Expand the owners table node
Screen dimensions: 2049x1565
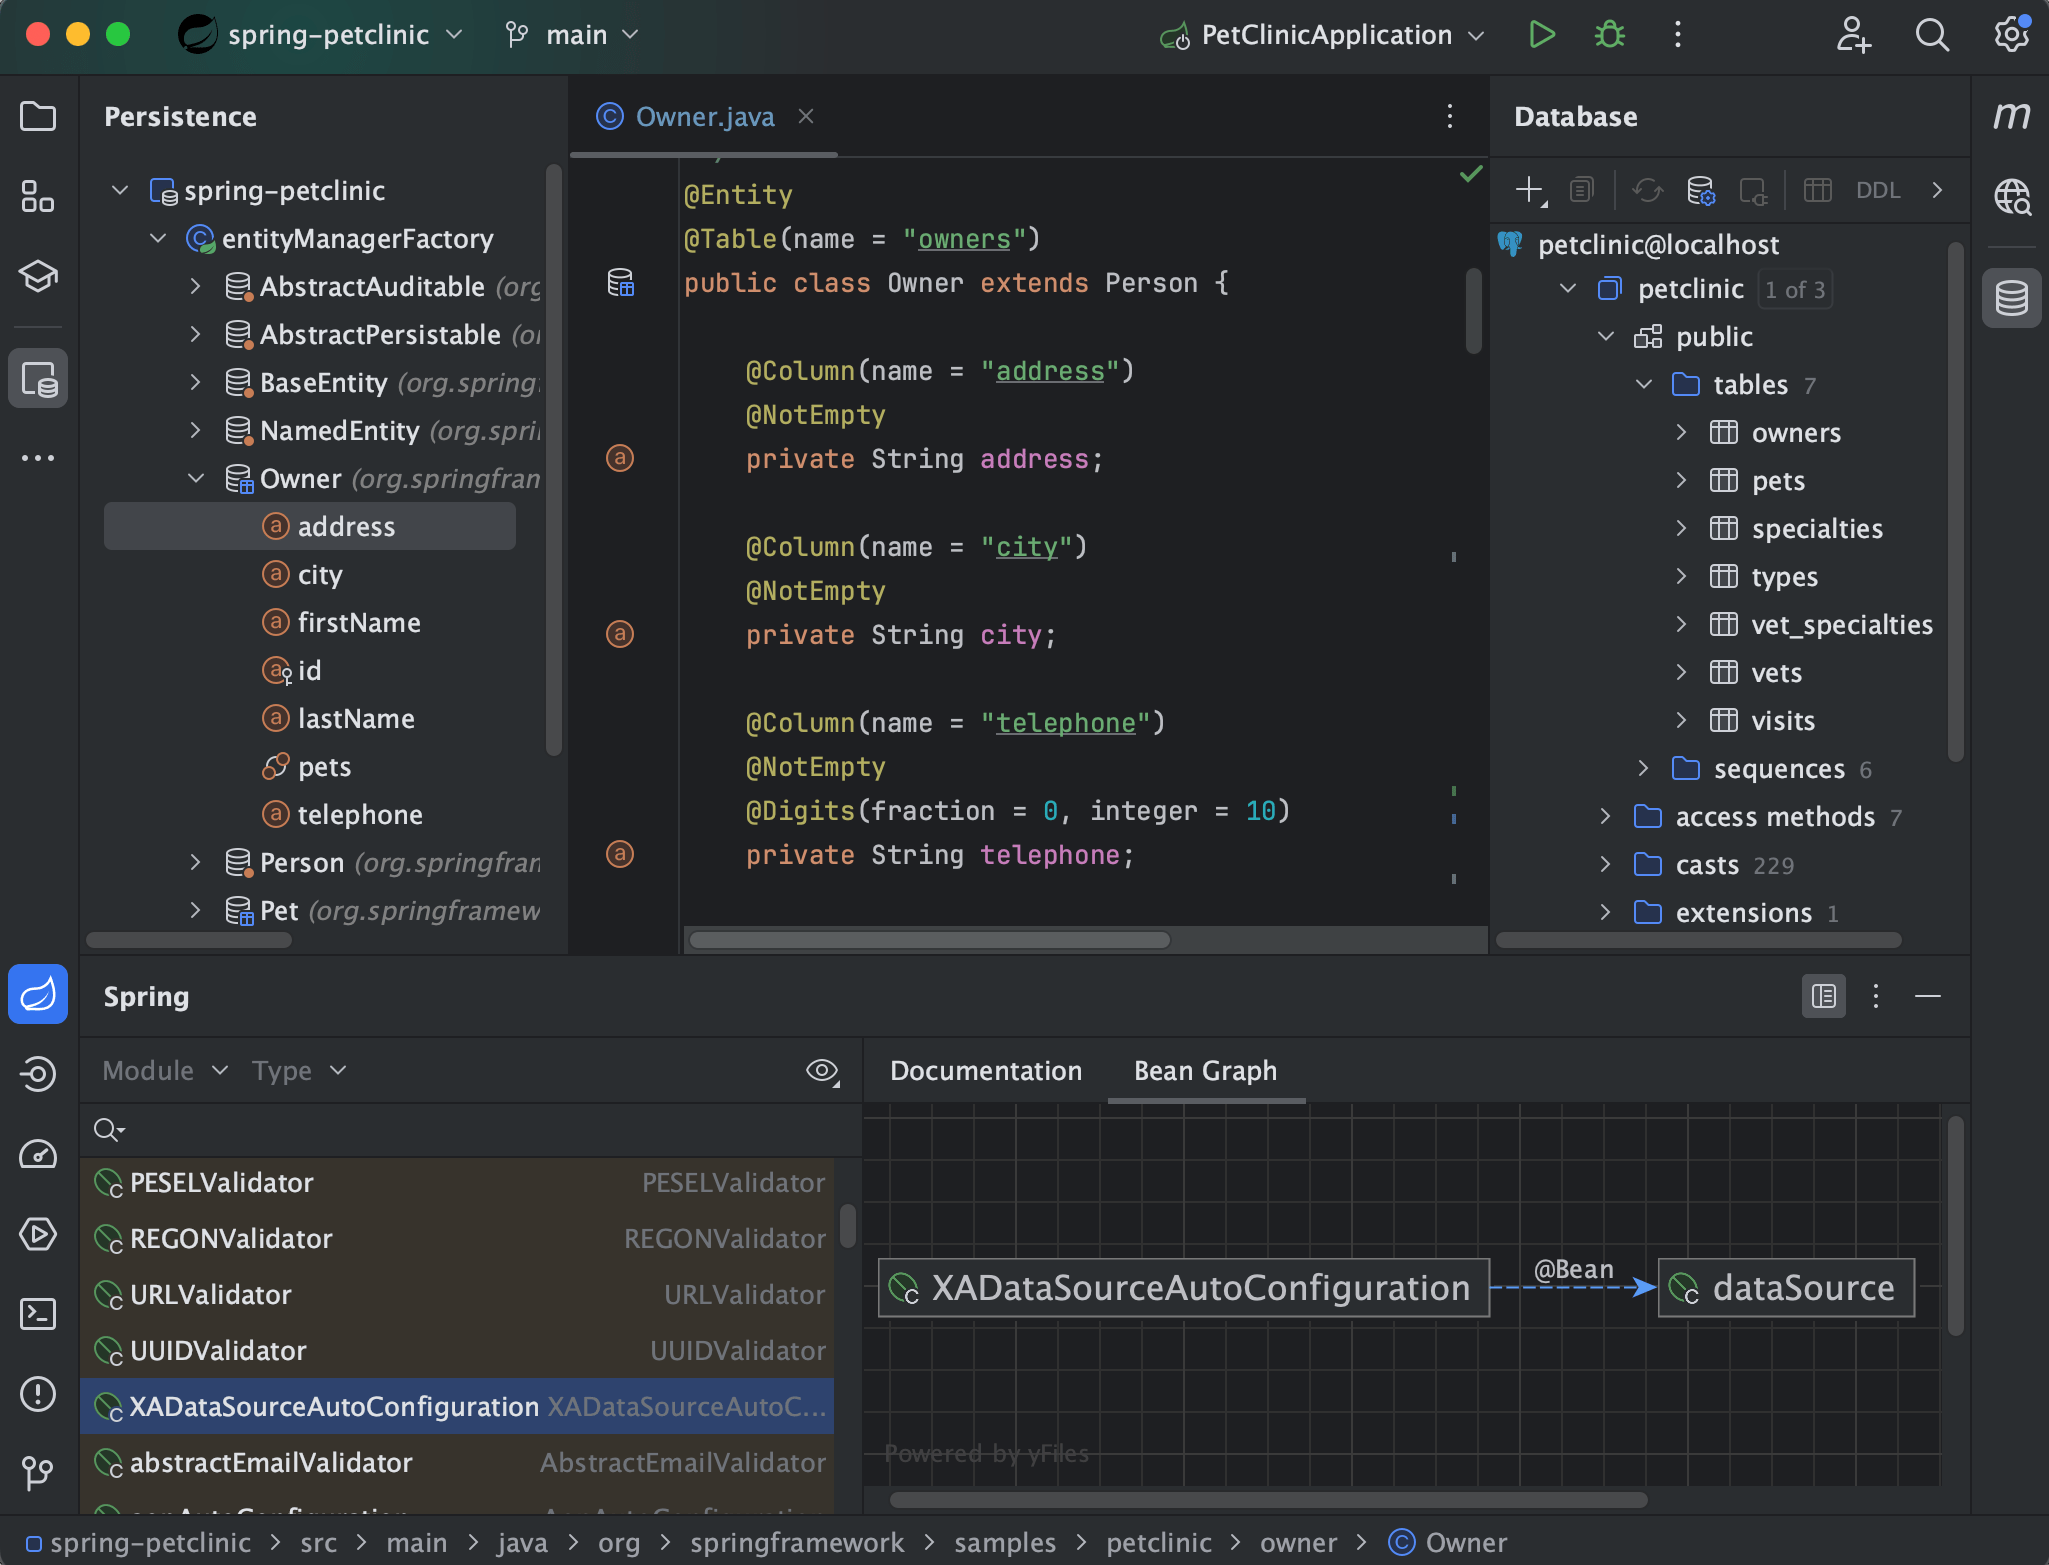coord(1681,431)
